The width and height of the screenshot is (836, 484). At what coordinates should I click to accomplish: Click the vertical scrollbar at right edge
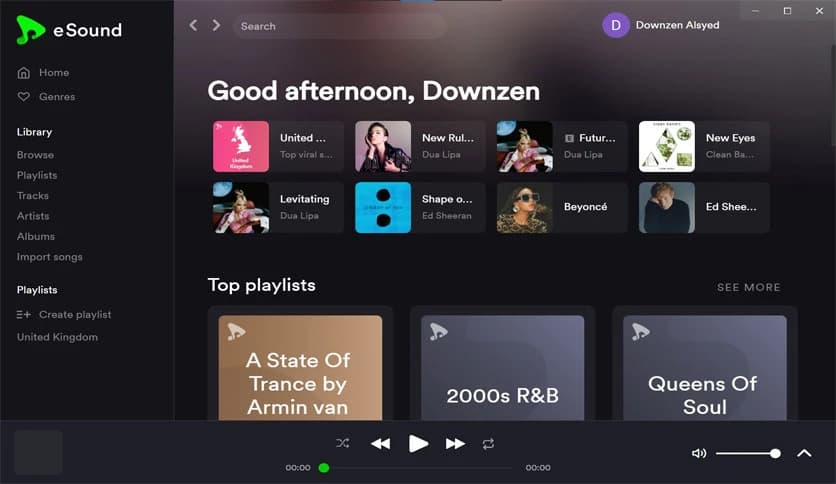[x=832, y=96]
